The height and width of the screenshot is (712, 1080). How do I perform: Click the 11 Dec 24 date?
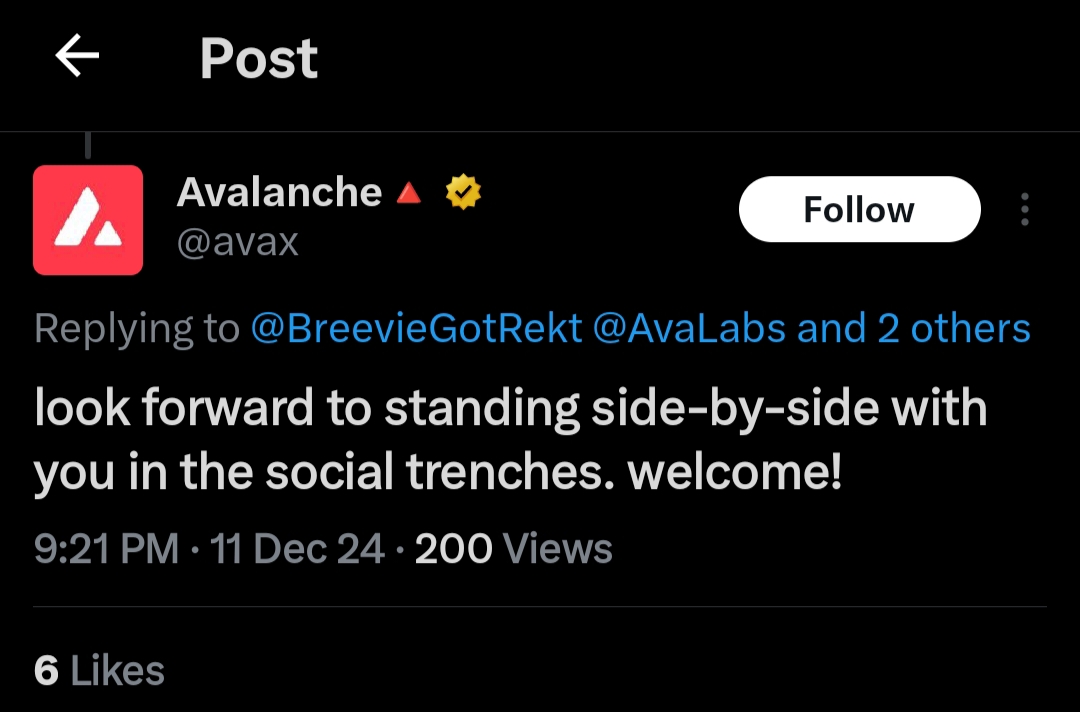298,548
